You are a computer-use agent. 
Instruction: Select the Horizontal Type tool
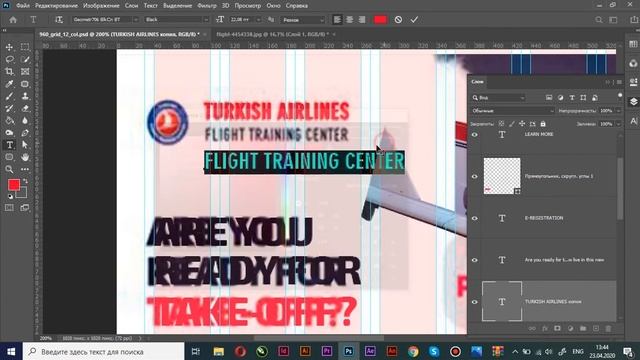coord(9,145)
